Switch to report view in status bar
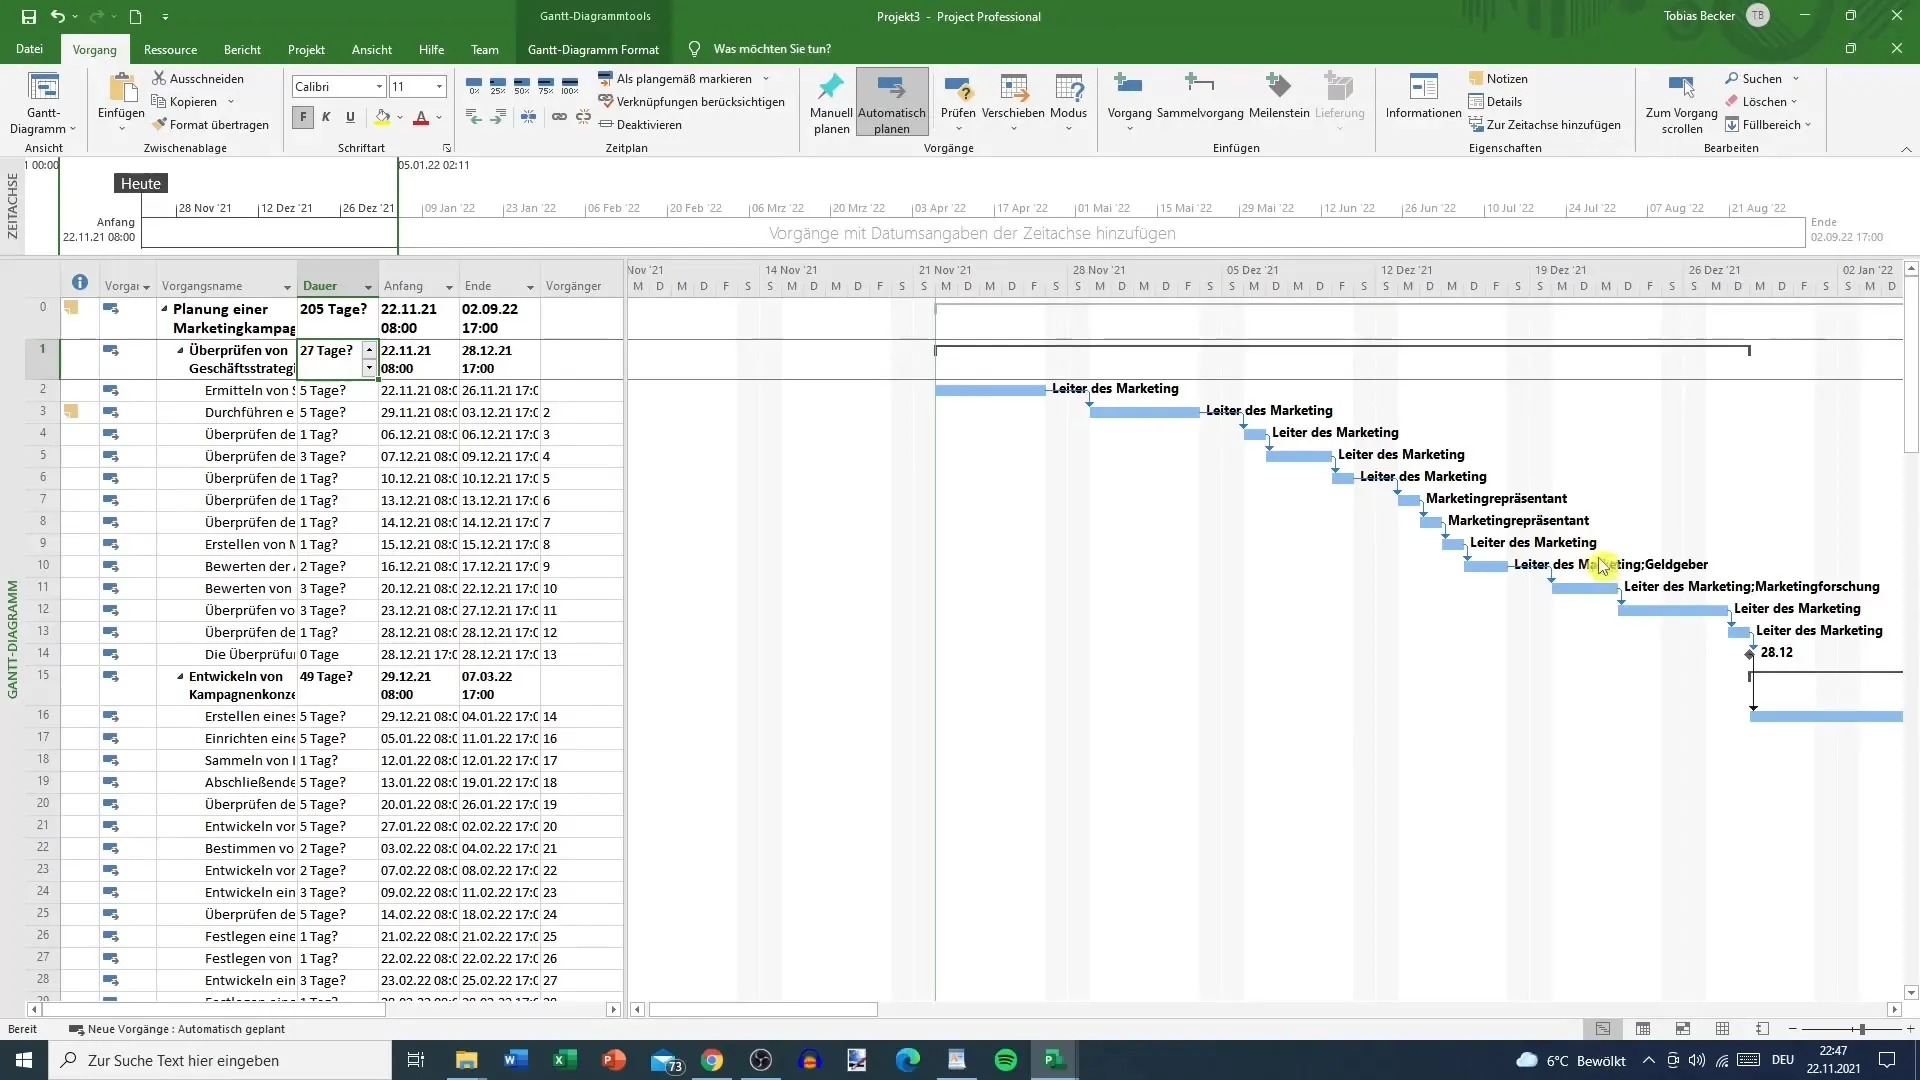 [1762, 1029]
